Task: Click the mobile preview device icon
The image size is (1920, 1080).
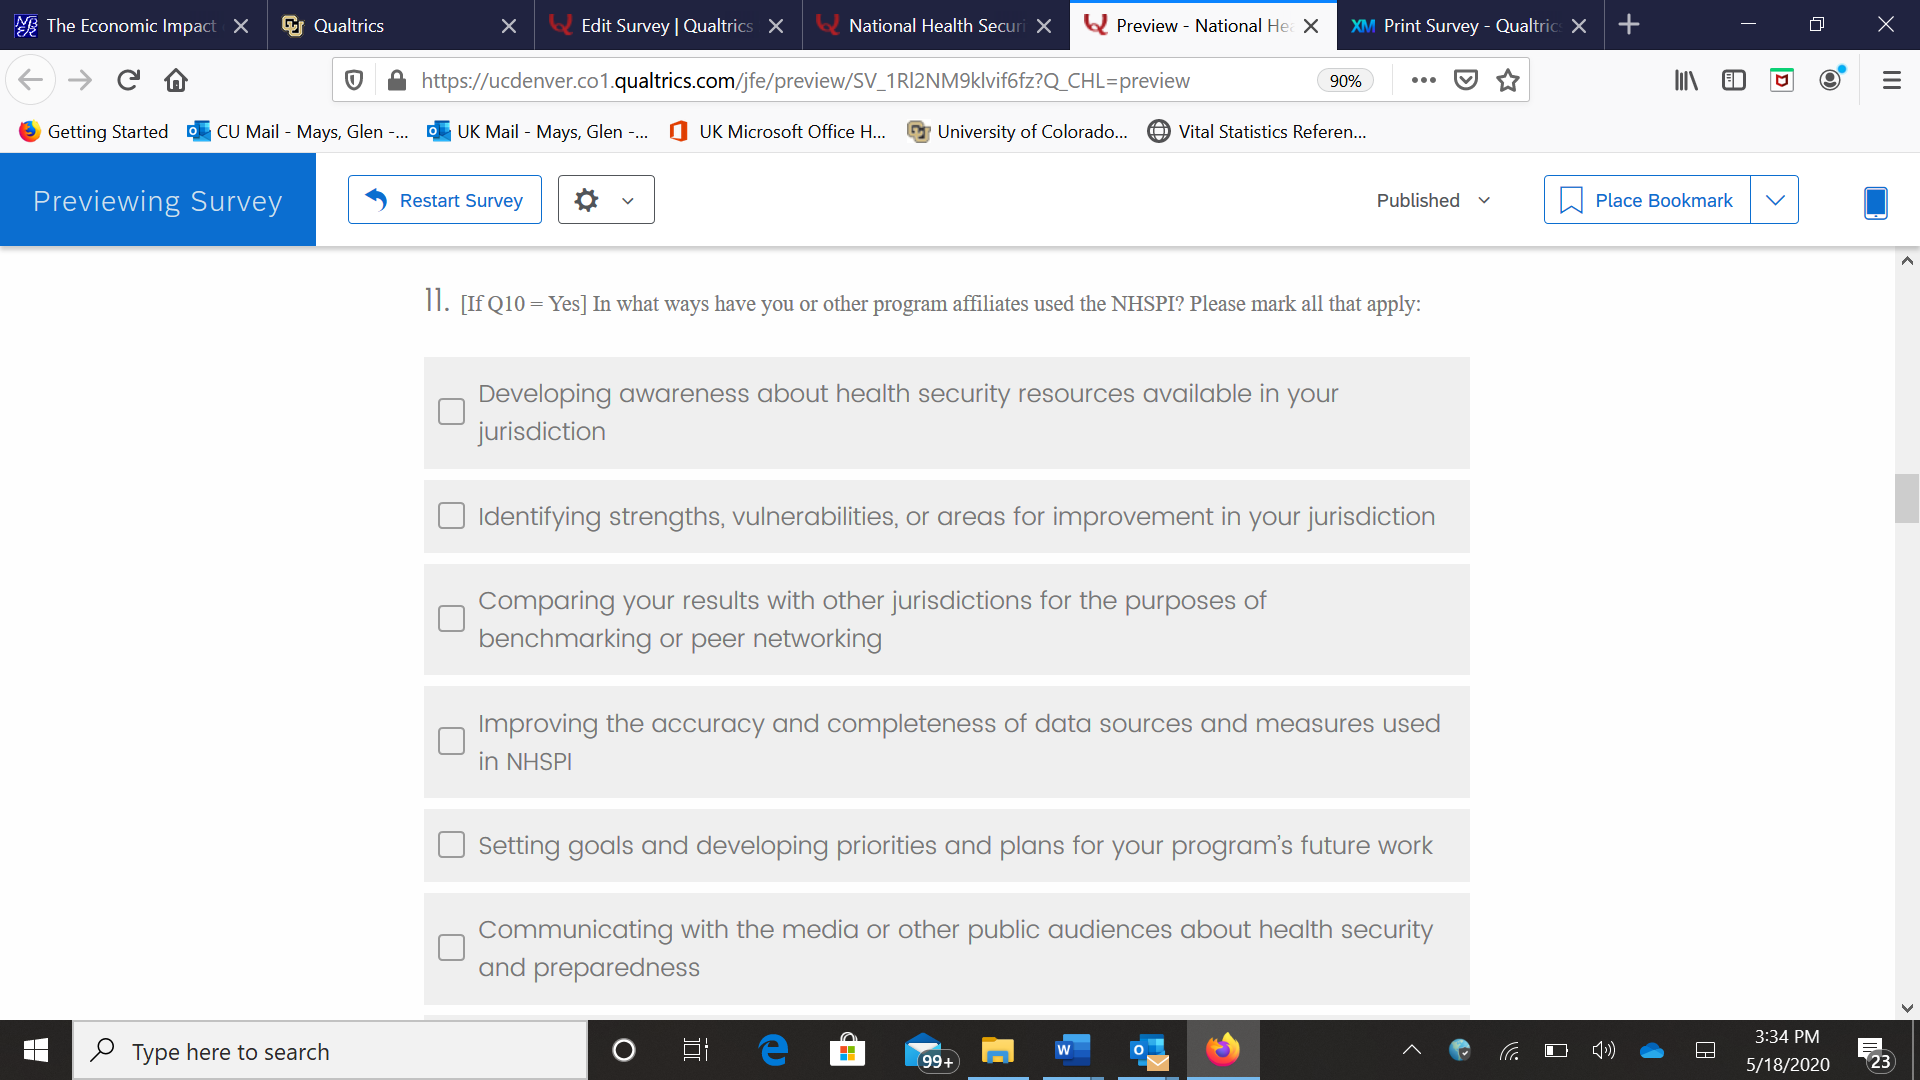Action: pos(1875,202)
